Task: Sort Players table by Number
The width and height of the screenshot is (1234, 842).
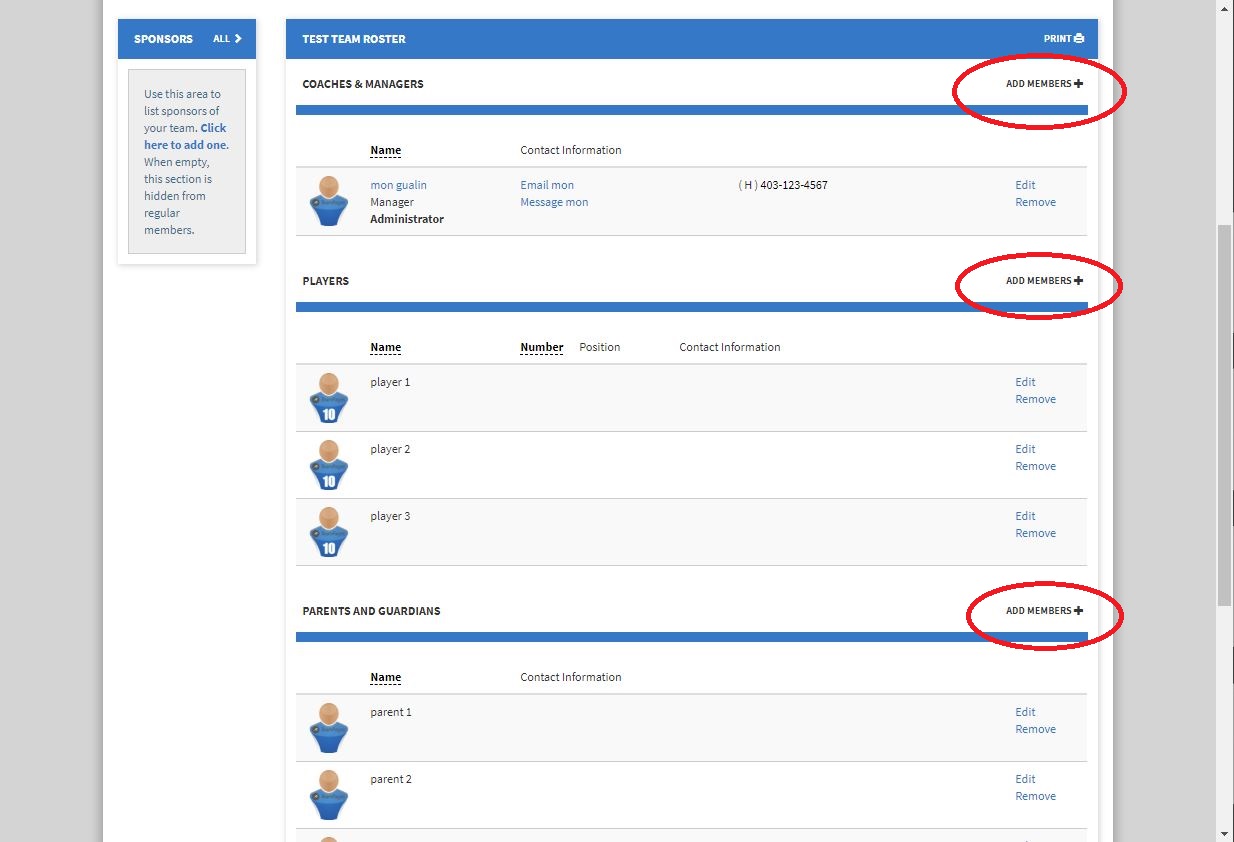Action: (x=542, y=348)
